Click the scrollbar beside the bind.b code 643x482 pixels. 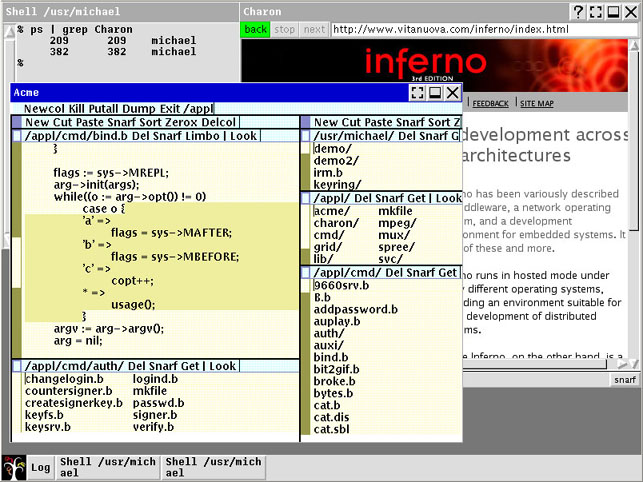pyautogui.click(x=17, y=250)
